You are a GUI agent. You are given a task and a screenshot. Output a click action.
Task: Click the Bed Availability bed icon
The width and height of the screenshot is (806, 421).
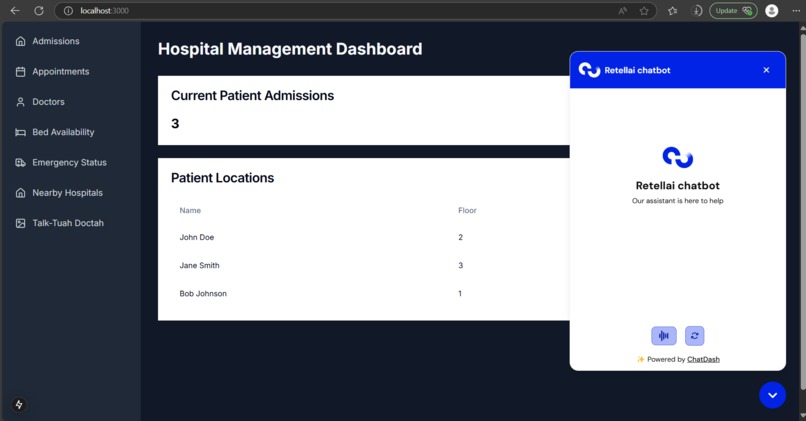pos(21,132)
